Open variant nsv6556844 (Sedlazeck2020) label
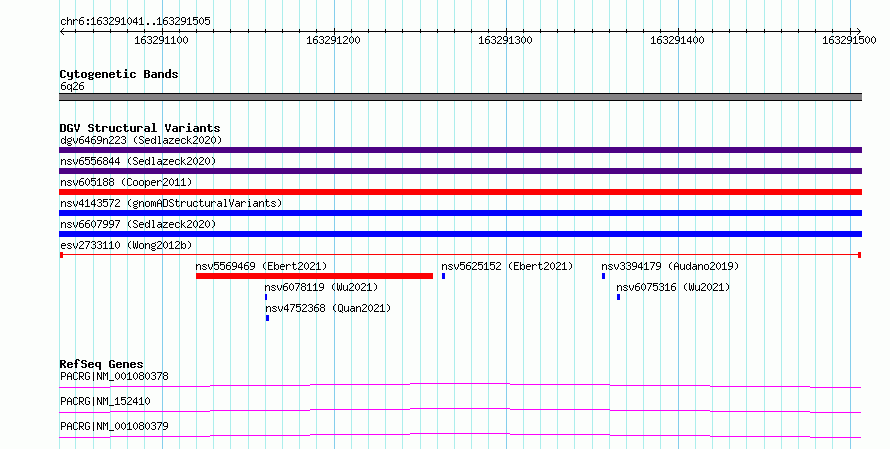890x449 pixels. tap(138, 161)
